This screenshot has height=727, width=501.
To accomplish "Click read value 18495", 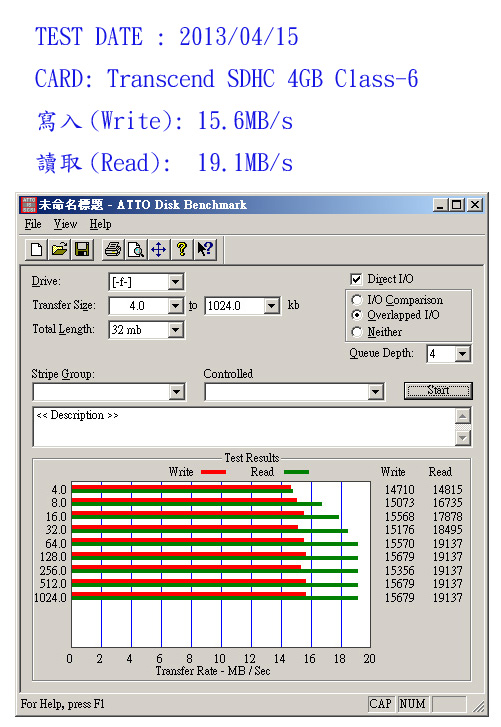I will click(448, 529).
